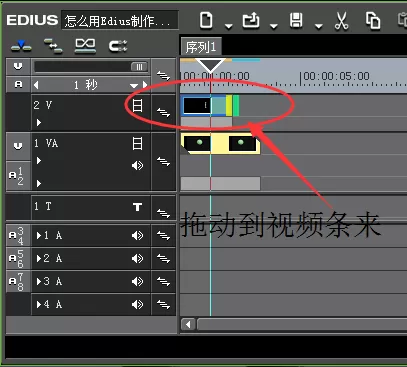407x367 pixels.
Task: Increase timeline scale with right arrow
Action: (145, 85)
